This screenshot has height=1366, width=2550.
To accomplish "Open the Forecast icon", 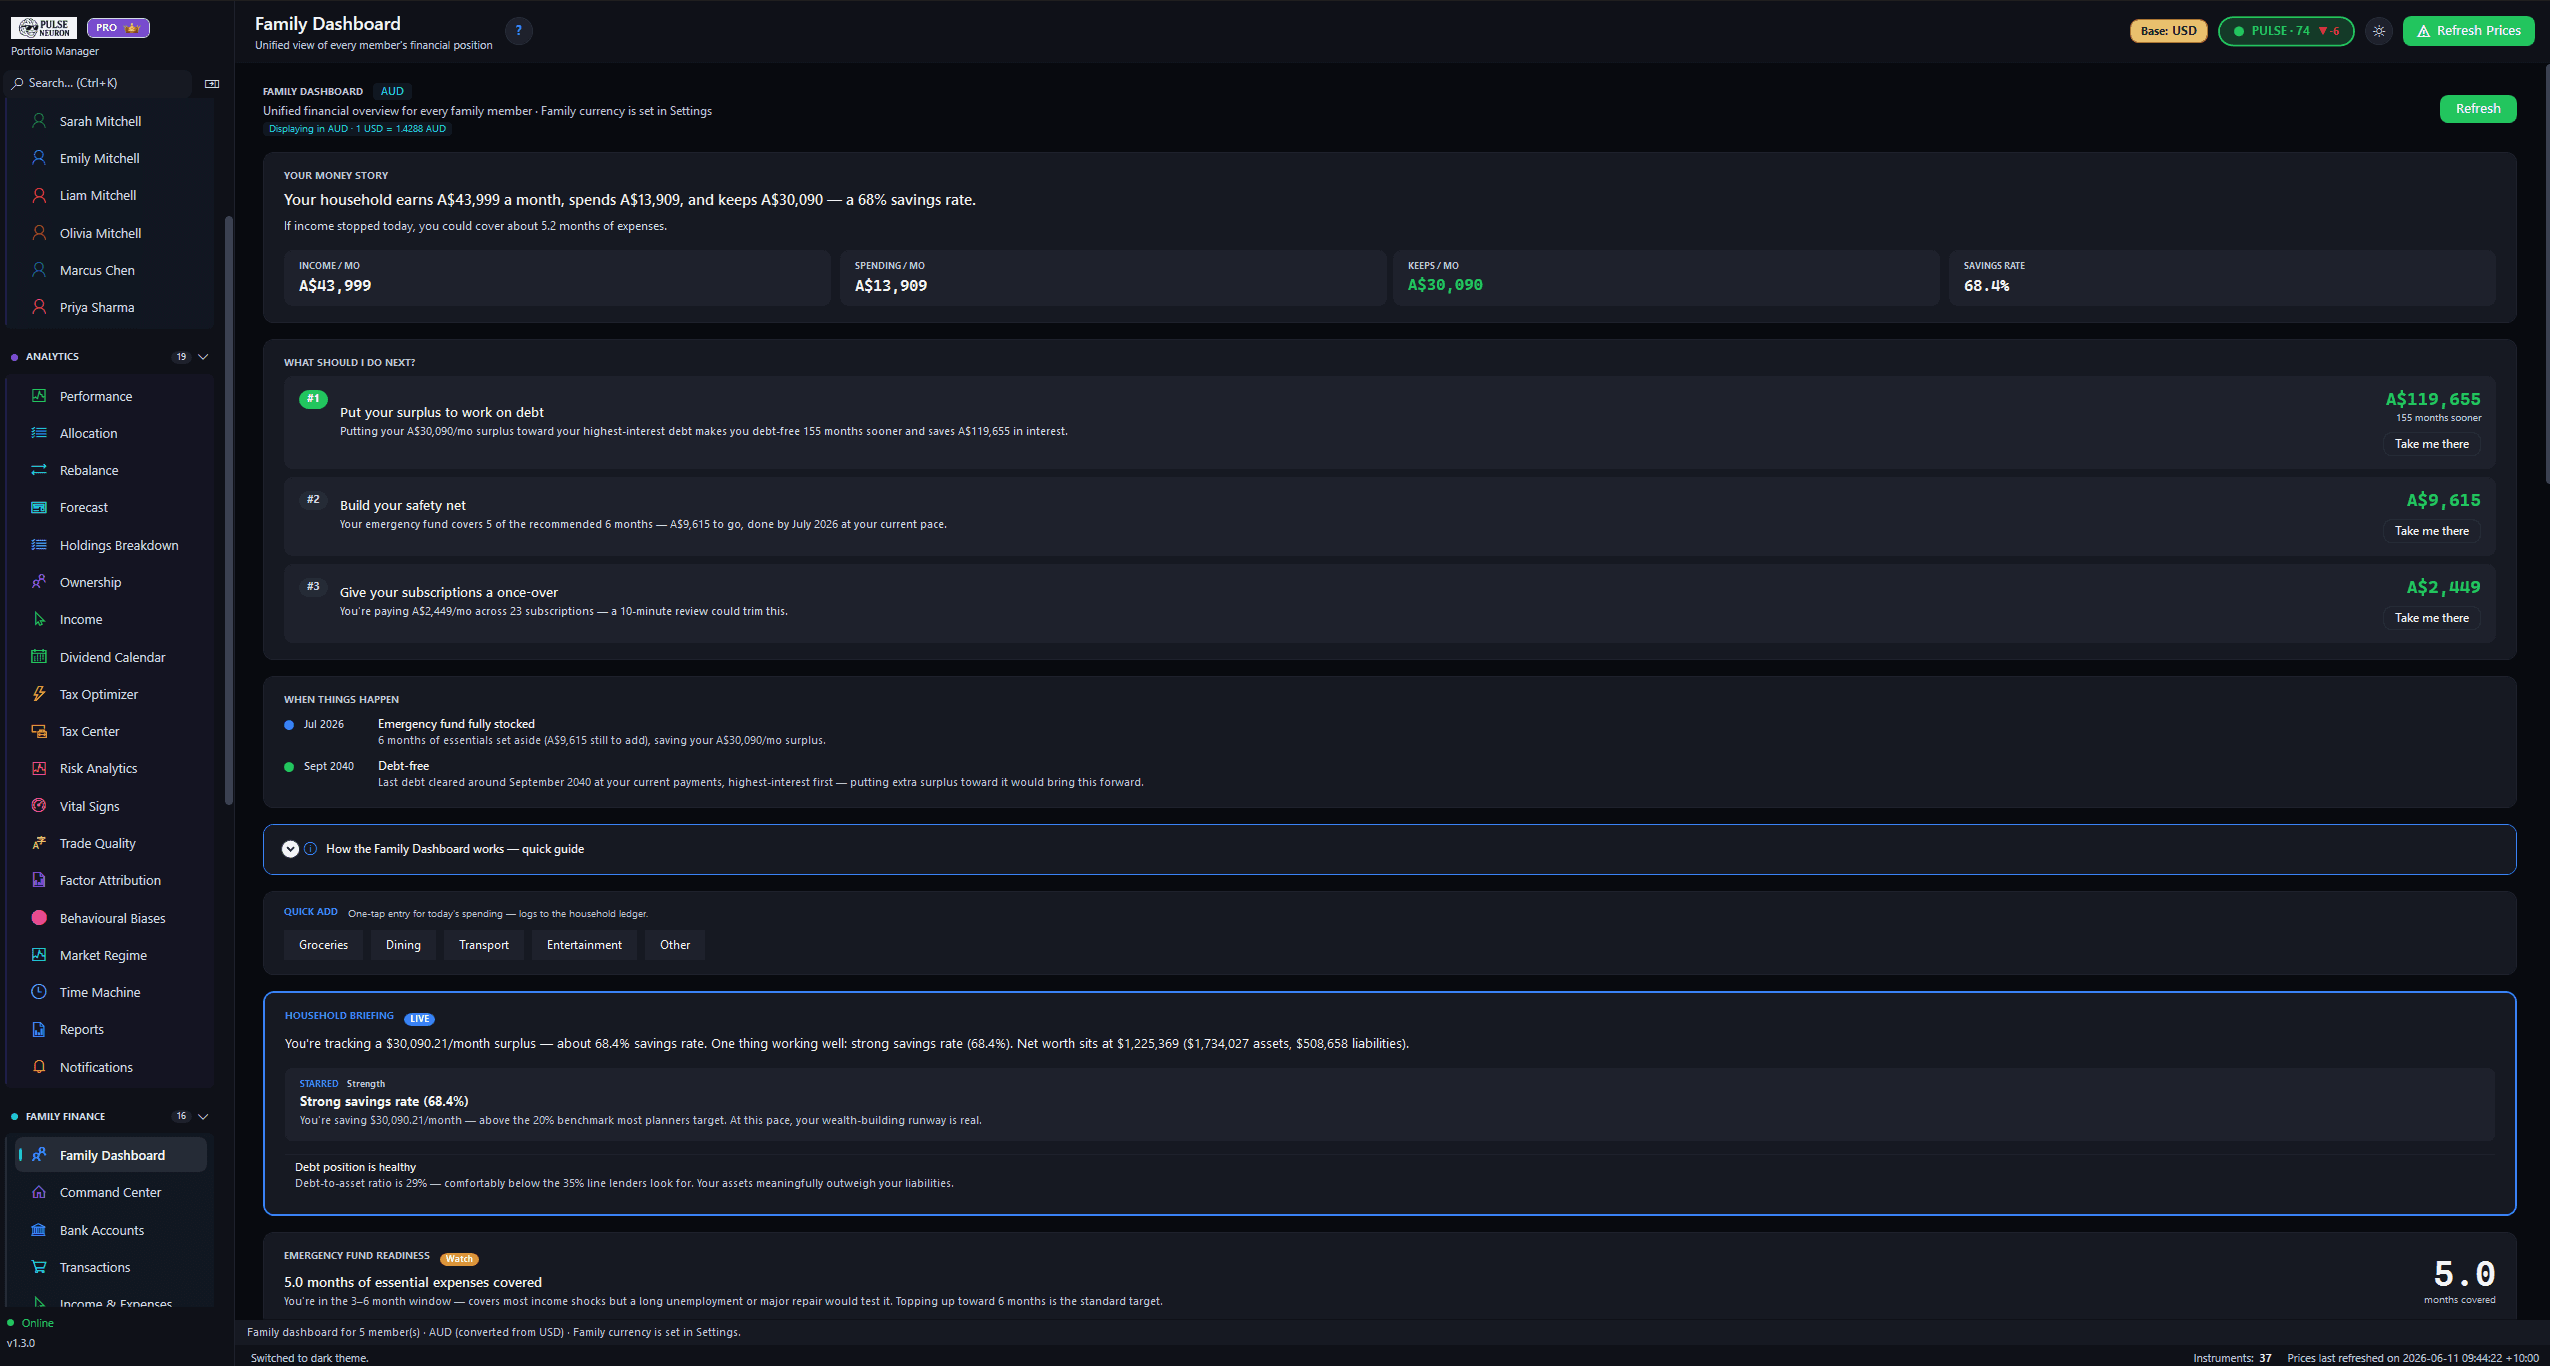I will coord(39,507).
